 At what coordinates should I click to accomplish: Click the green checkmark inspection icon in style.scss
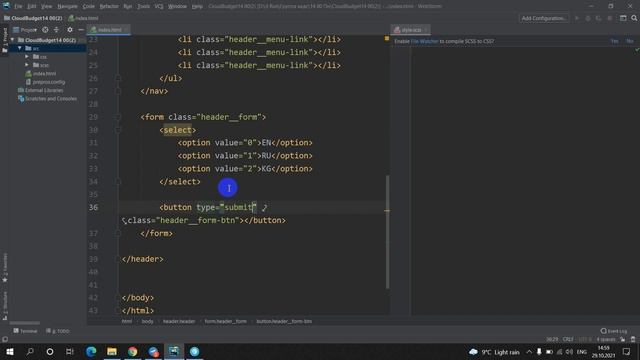[x=637, y=50]
